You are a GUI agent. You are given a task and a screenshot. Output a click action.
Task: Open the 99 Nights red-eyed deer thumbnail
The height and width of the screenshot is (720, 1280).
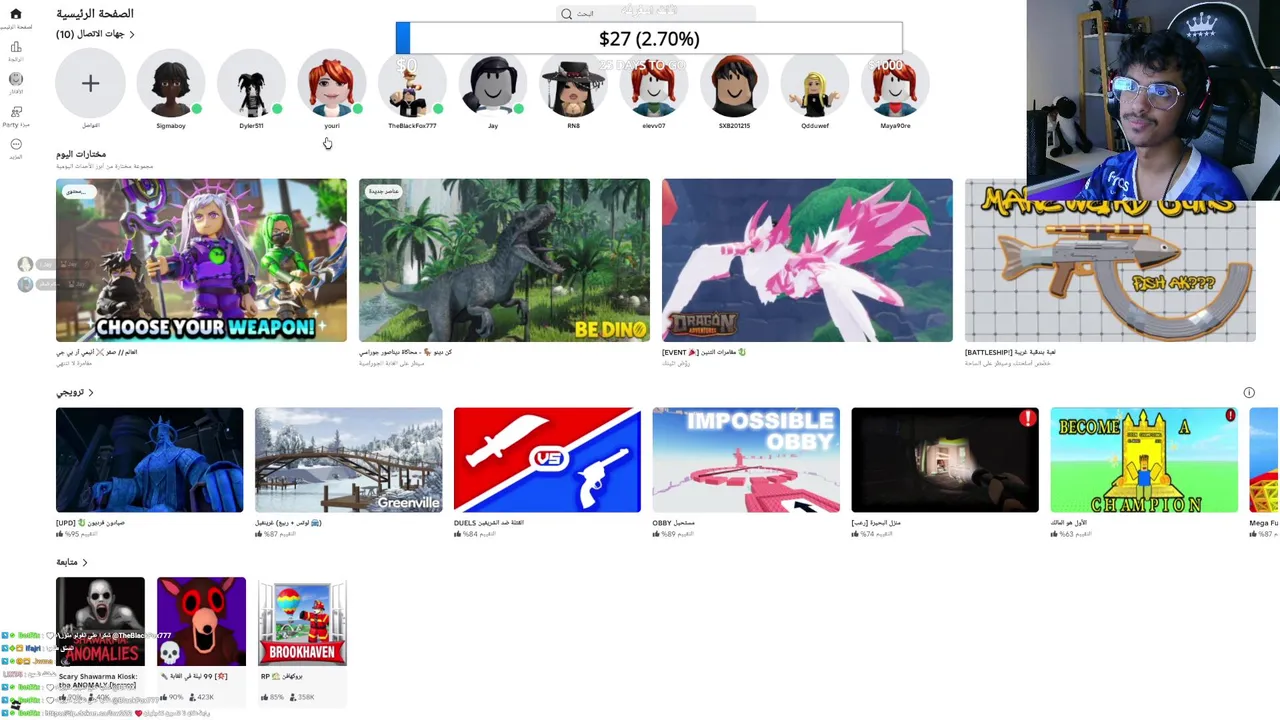click(x=201, y=621)
